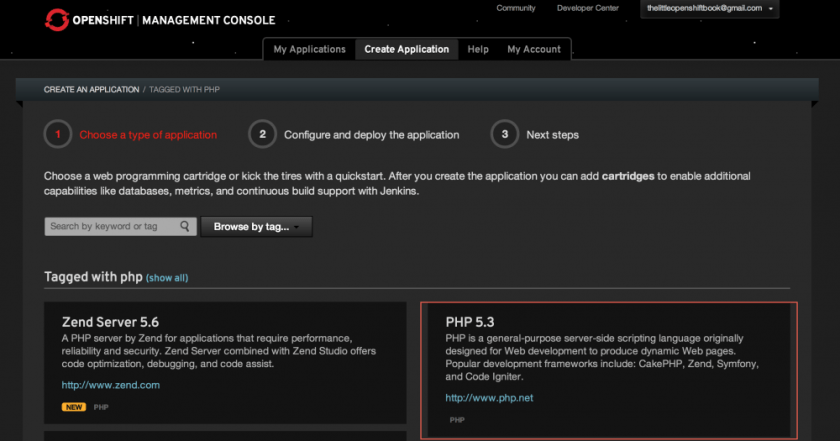Click the show all link

pos(167,278)
